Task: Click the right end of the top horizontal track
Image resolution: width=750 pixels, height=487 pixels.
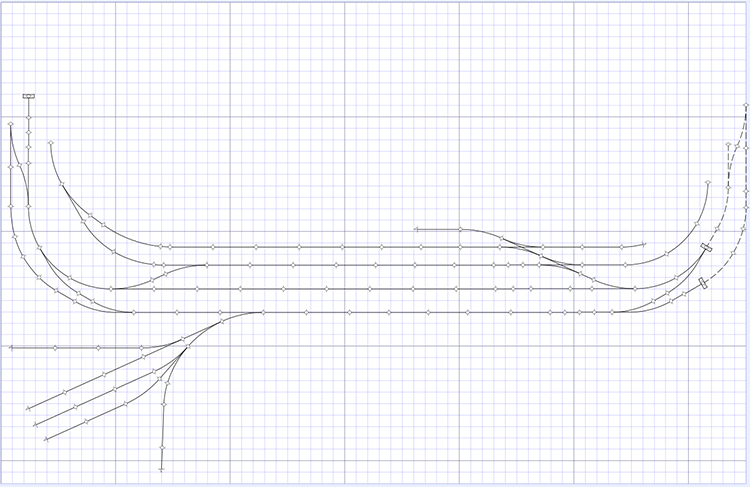Action: (645, 246)
